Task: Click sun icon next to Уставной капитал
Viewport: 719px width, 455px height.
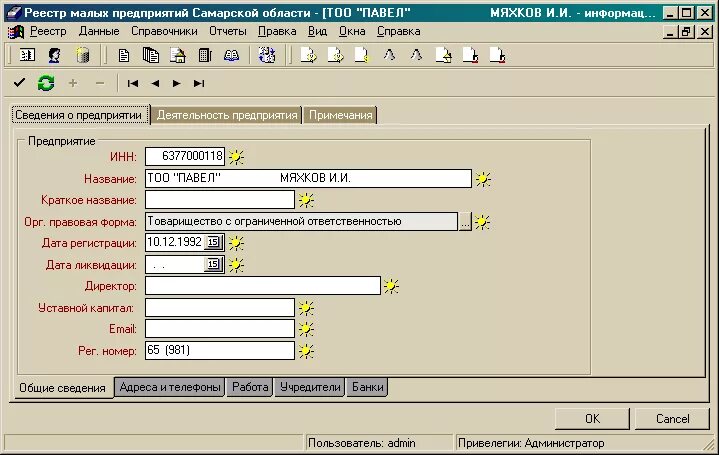Action: (306, 308)
